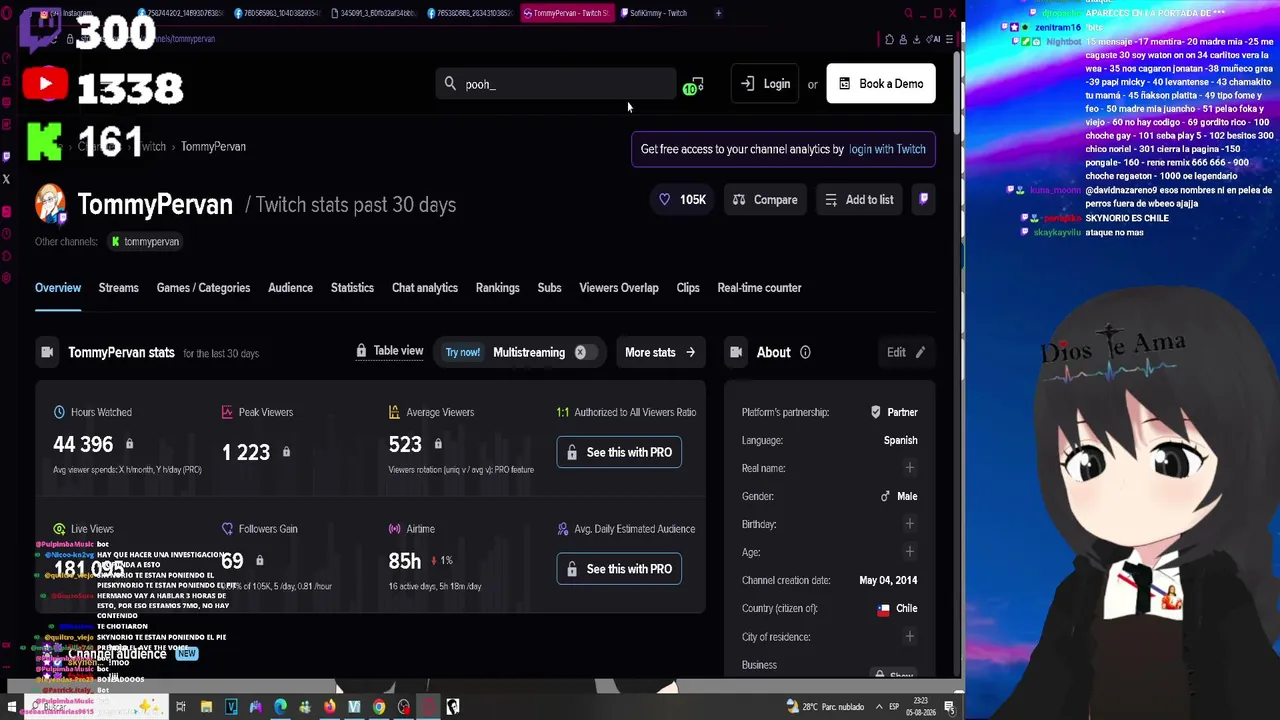Open the Statistics tab
Viewport: 1280px width, 720px height.
pyautogui.click(x=352, y=288)
